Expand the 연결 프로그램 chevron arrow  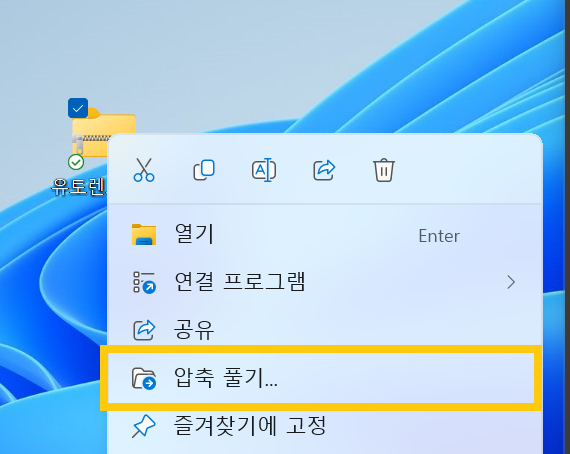[511, 282]
